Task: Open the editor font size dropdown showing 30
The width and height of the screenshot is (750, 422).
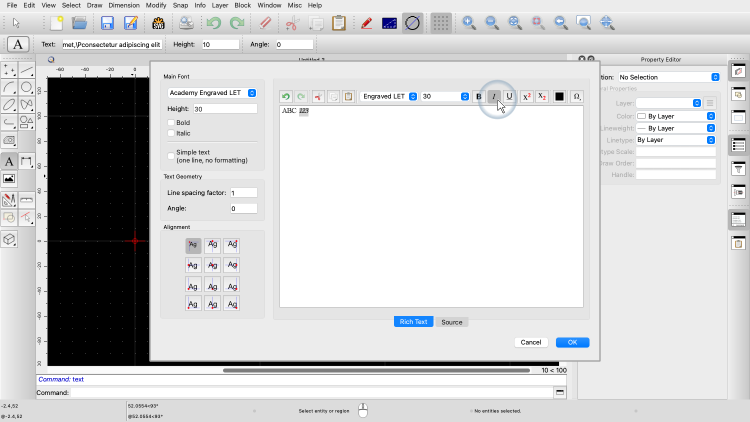Action: coord(444,97)
